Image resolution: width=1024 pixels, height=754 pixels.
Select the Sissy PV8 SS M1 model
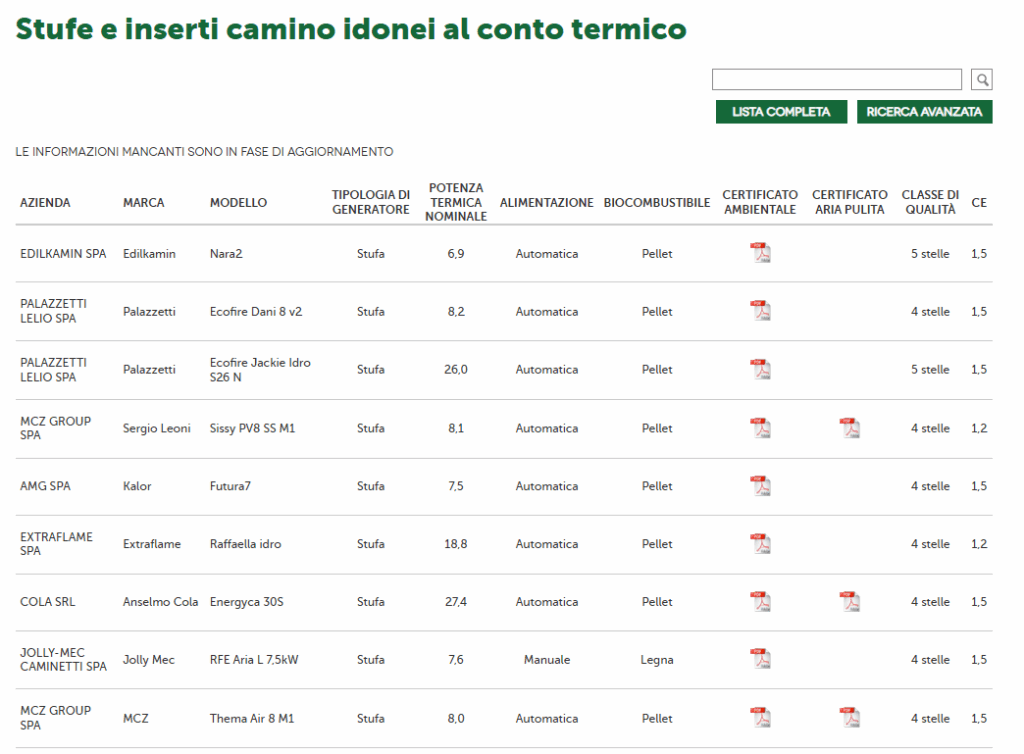pyautogui.click(x=252, y=428)
